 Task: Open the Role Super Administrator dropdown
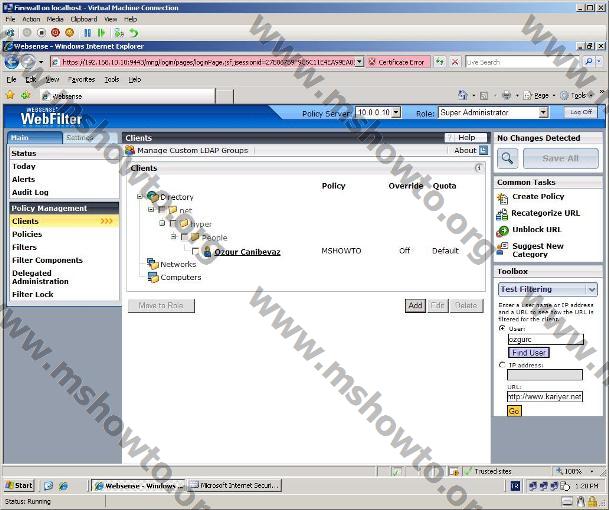coord(543,113)
